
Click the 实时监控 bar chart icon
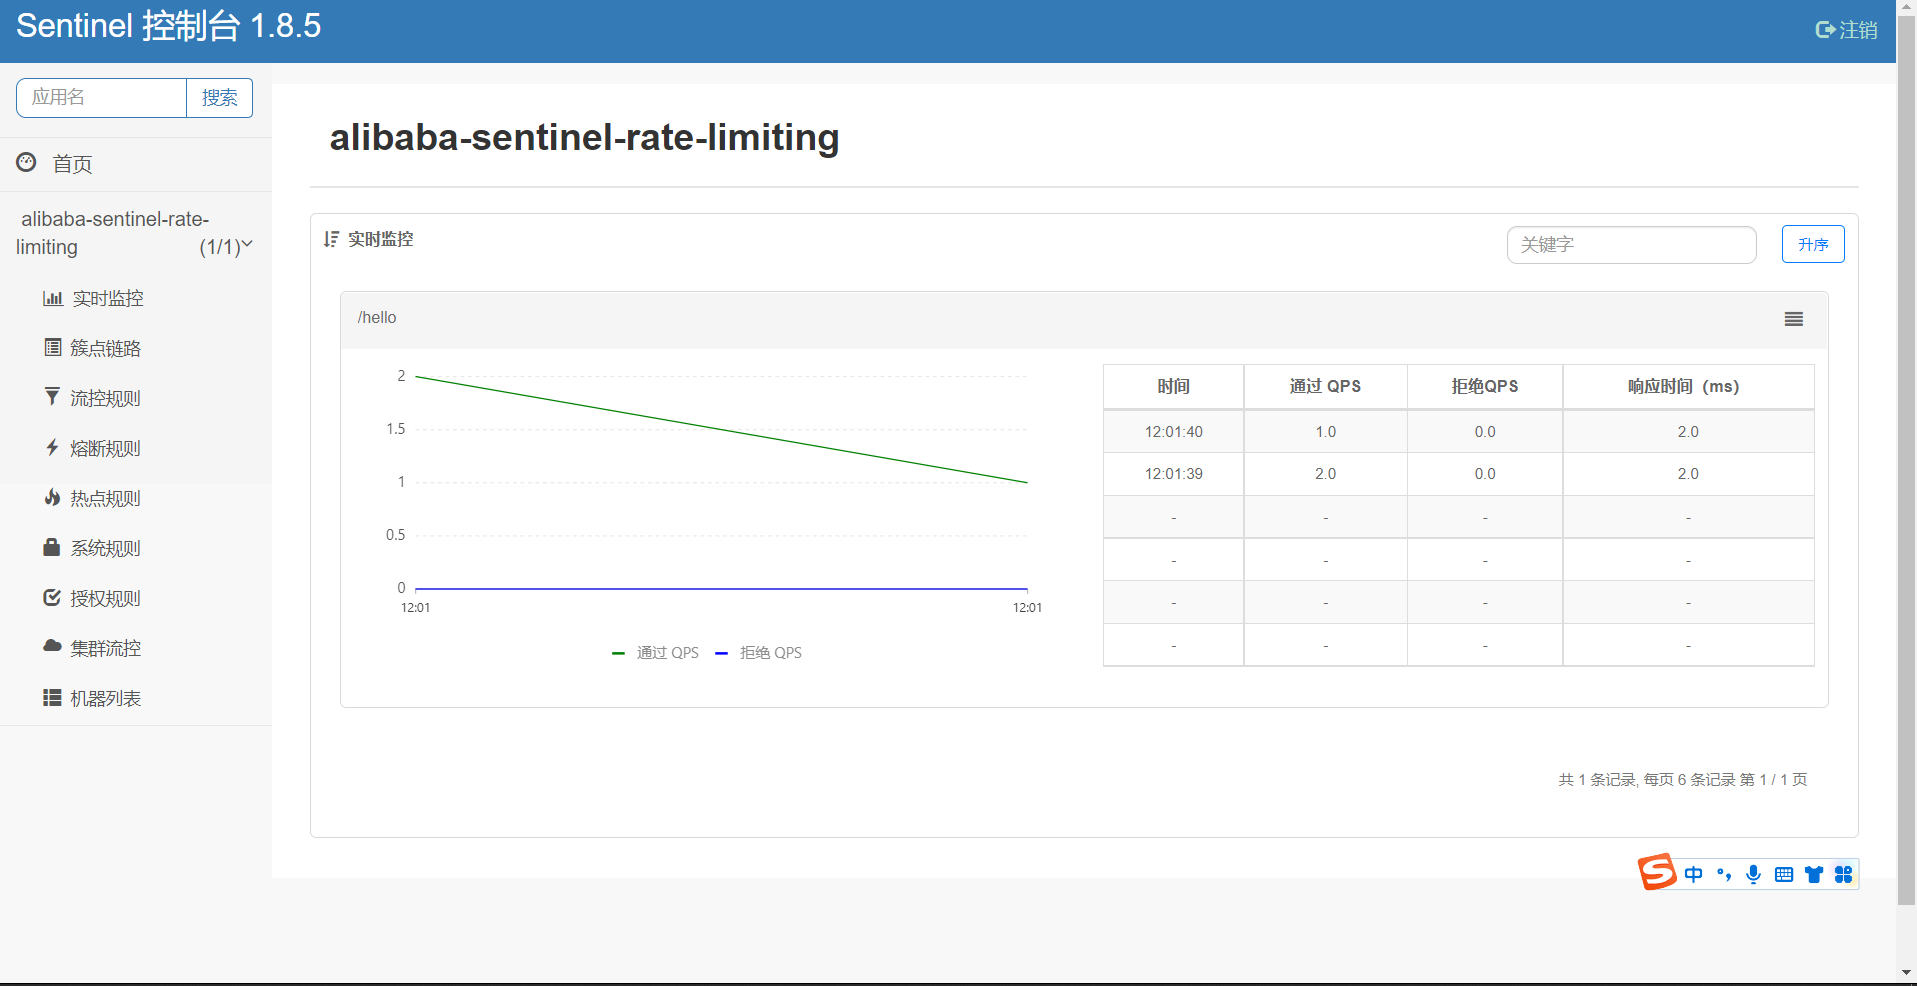(x=52, y=298)
